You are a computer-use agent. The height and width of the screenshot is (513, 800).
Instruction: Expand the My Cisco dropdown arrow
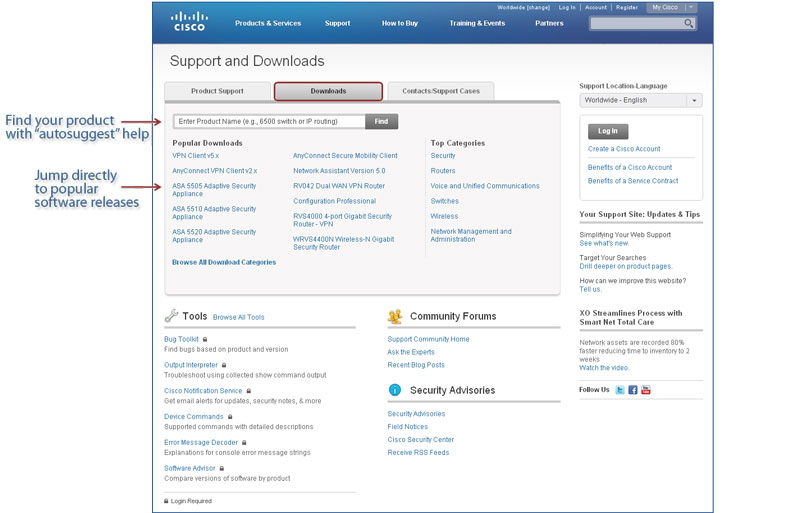coord(691,7)
